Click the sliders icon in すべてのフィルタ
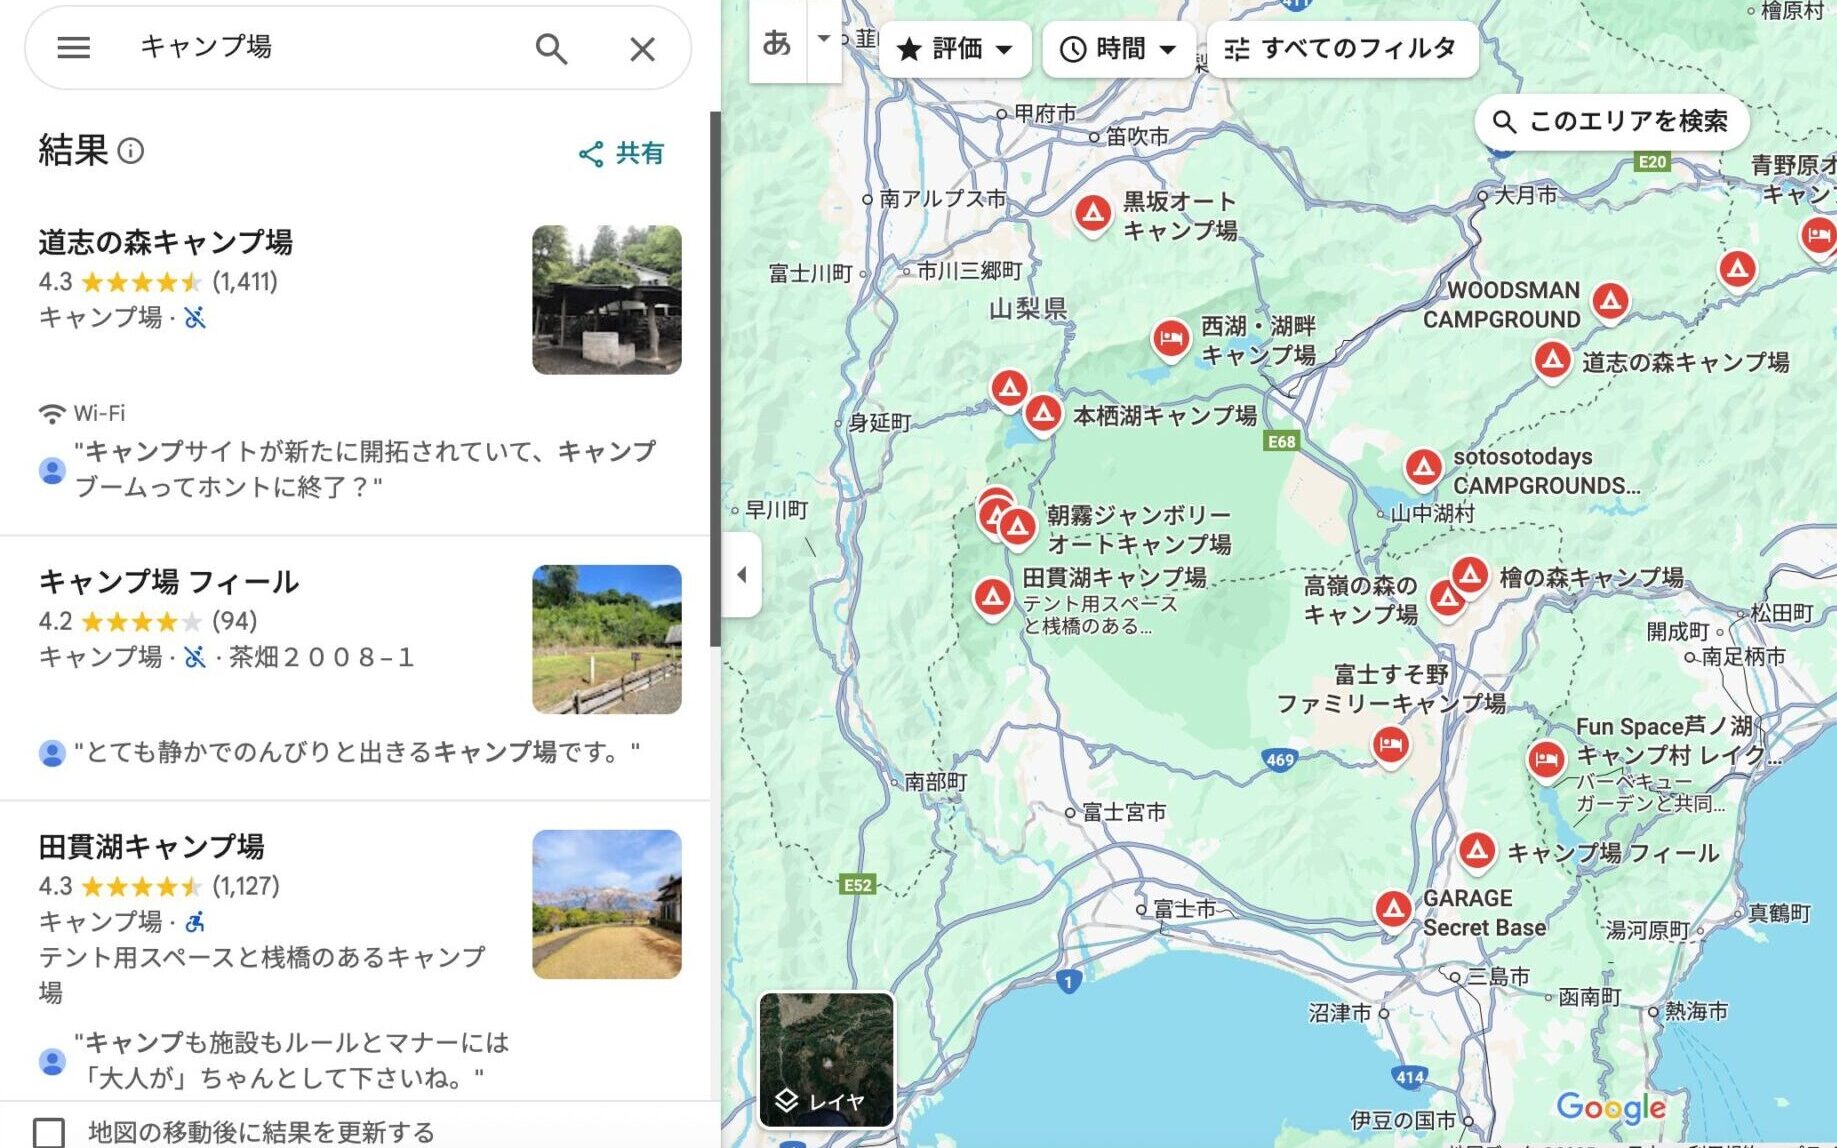This screenshot has height=1148, width=1837. coord(1237,49)
